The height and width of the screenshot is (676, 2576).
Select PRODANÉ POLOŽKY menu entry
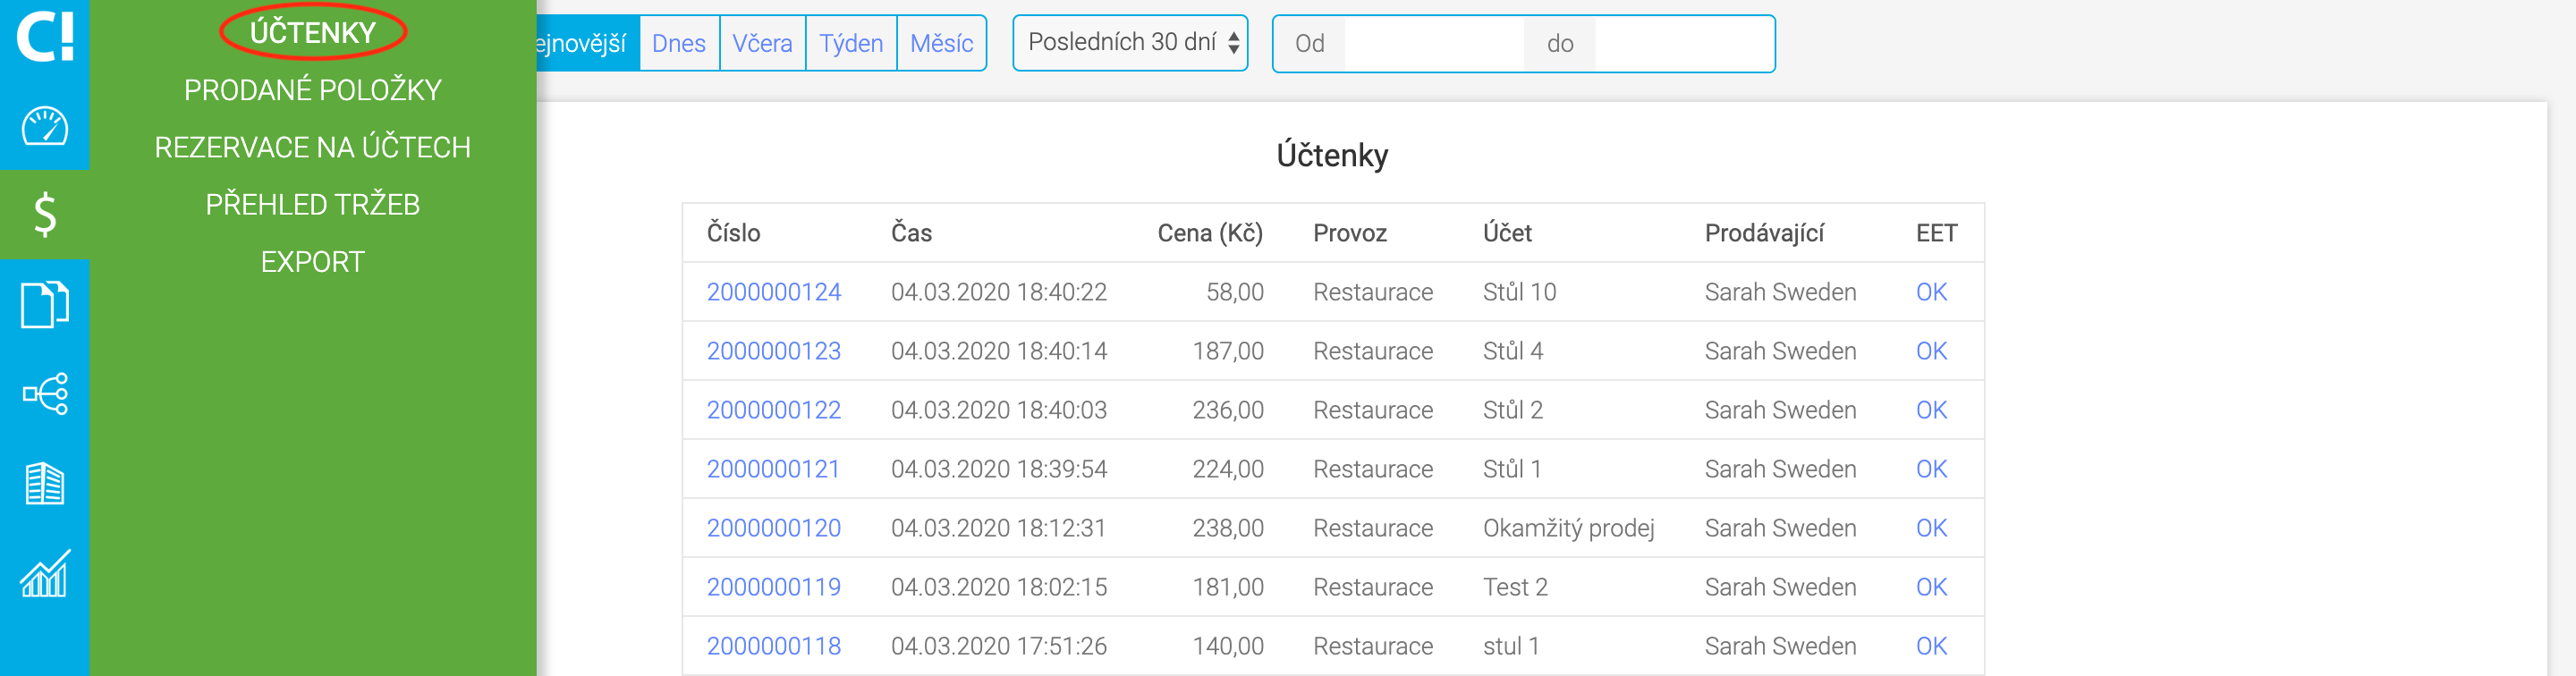click(x=313, y=90)
